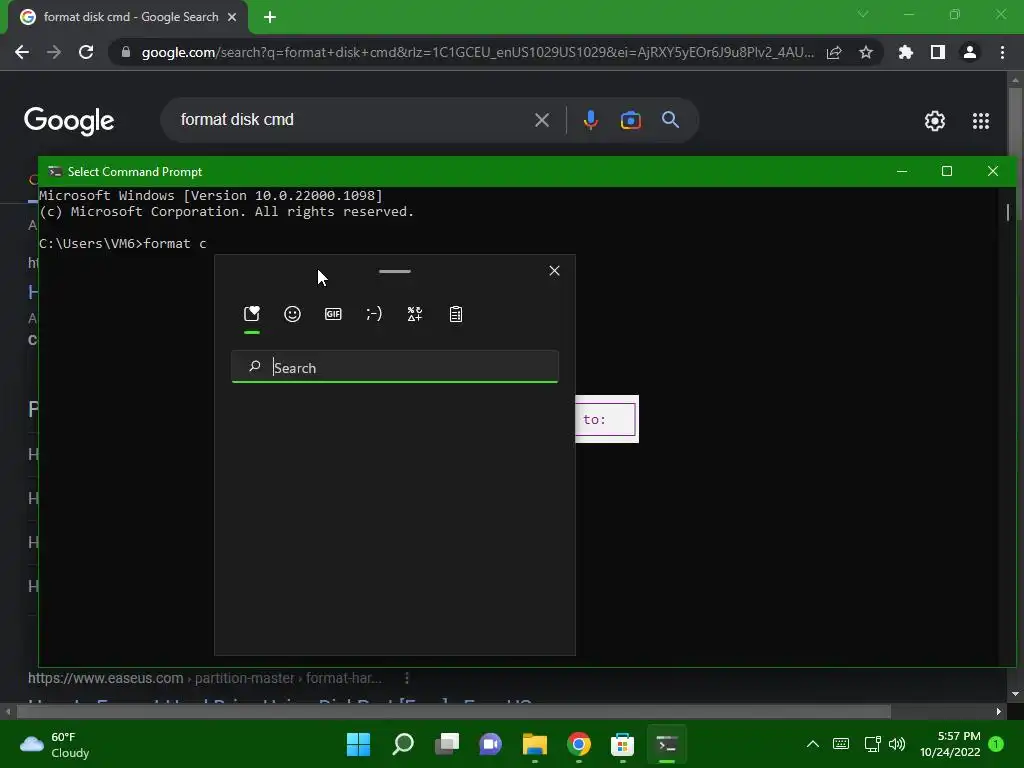Close the 'format disk cmd' Chrome tab

coord(232,17)
